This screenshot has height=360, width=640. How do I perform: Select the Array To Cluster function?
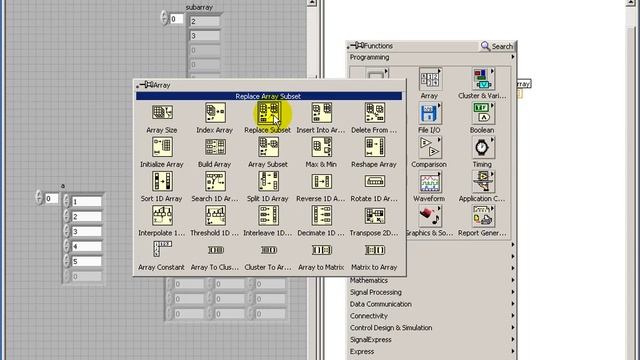click(215, 250)
